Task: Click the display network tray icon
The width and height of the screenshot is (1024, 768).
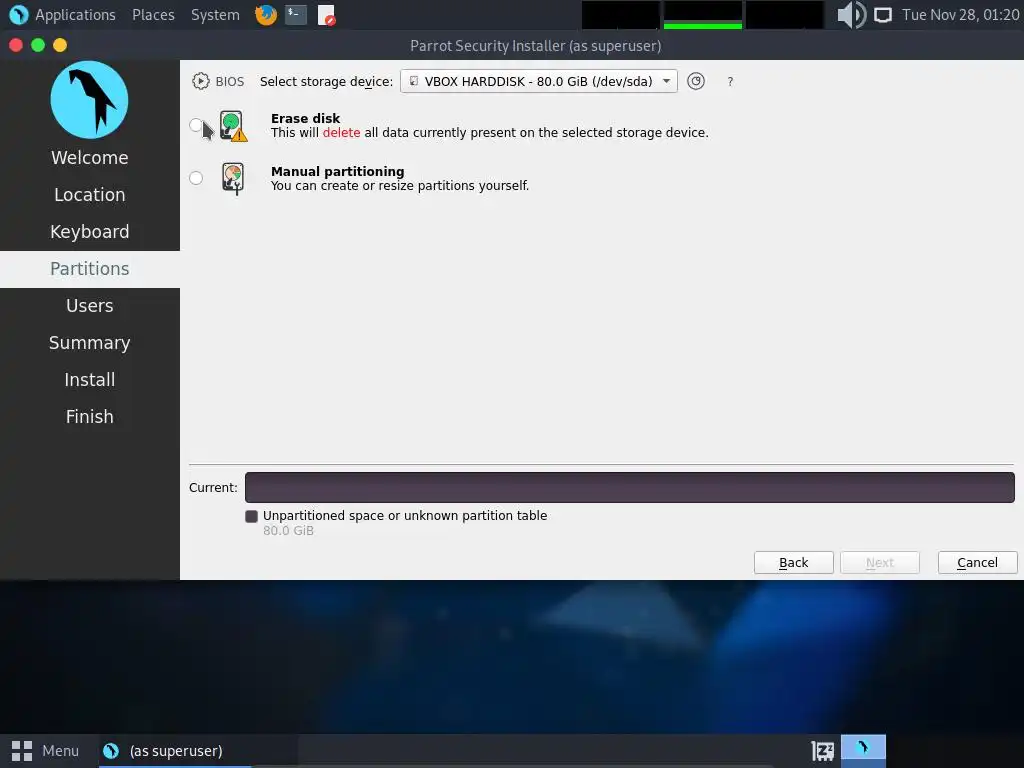Action: (883, 14)
